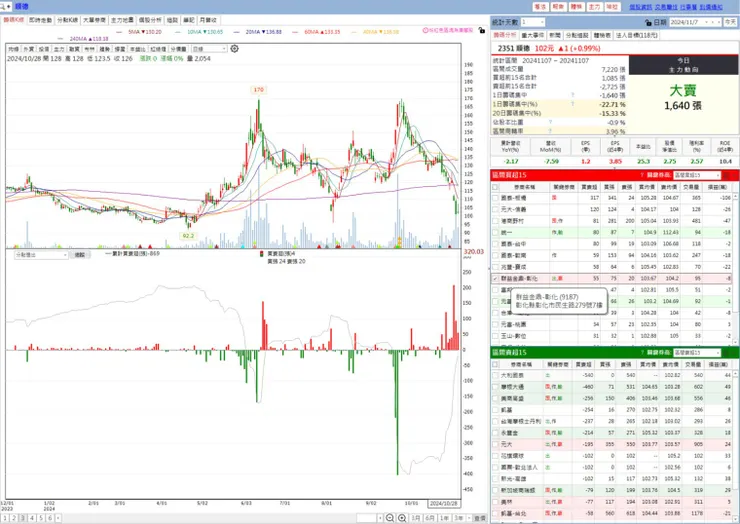
Task: Open the 日線 period dropdown
Action: (x=209, y=49)
